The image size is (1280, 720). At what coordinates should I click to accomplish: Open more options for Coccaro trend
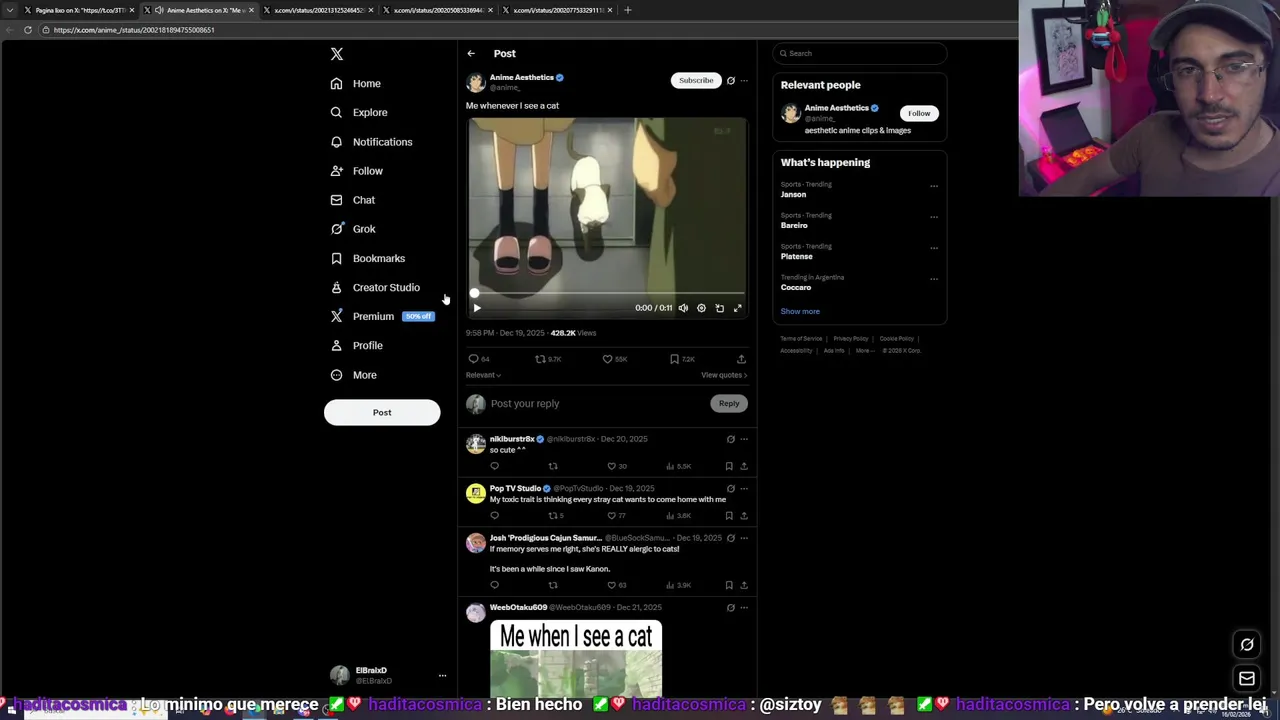pos(934,278)
